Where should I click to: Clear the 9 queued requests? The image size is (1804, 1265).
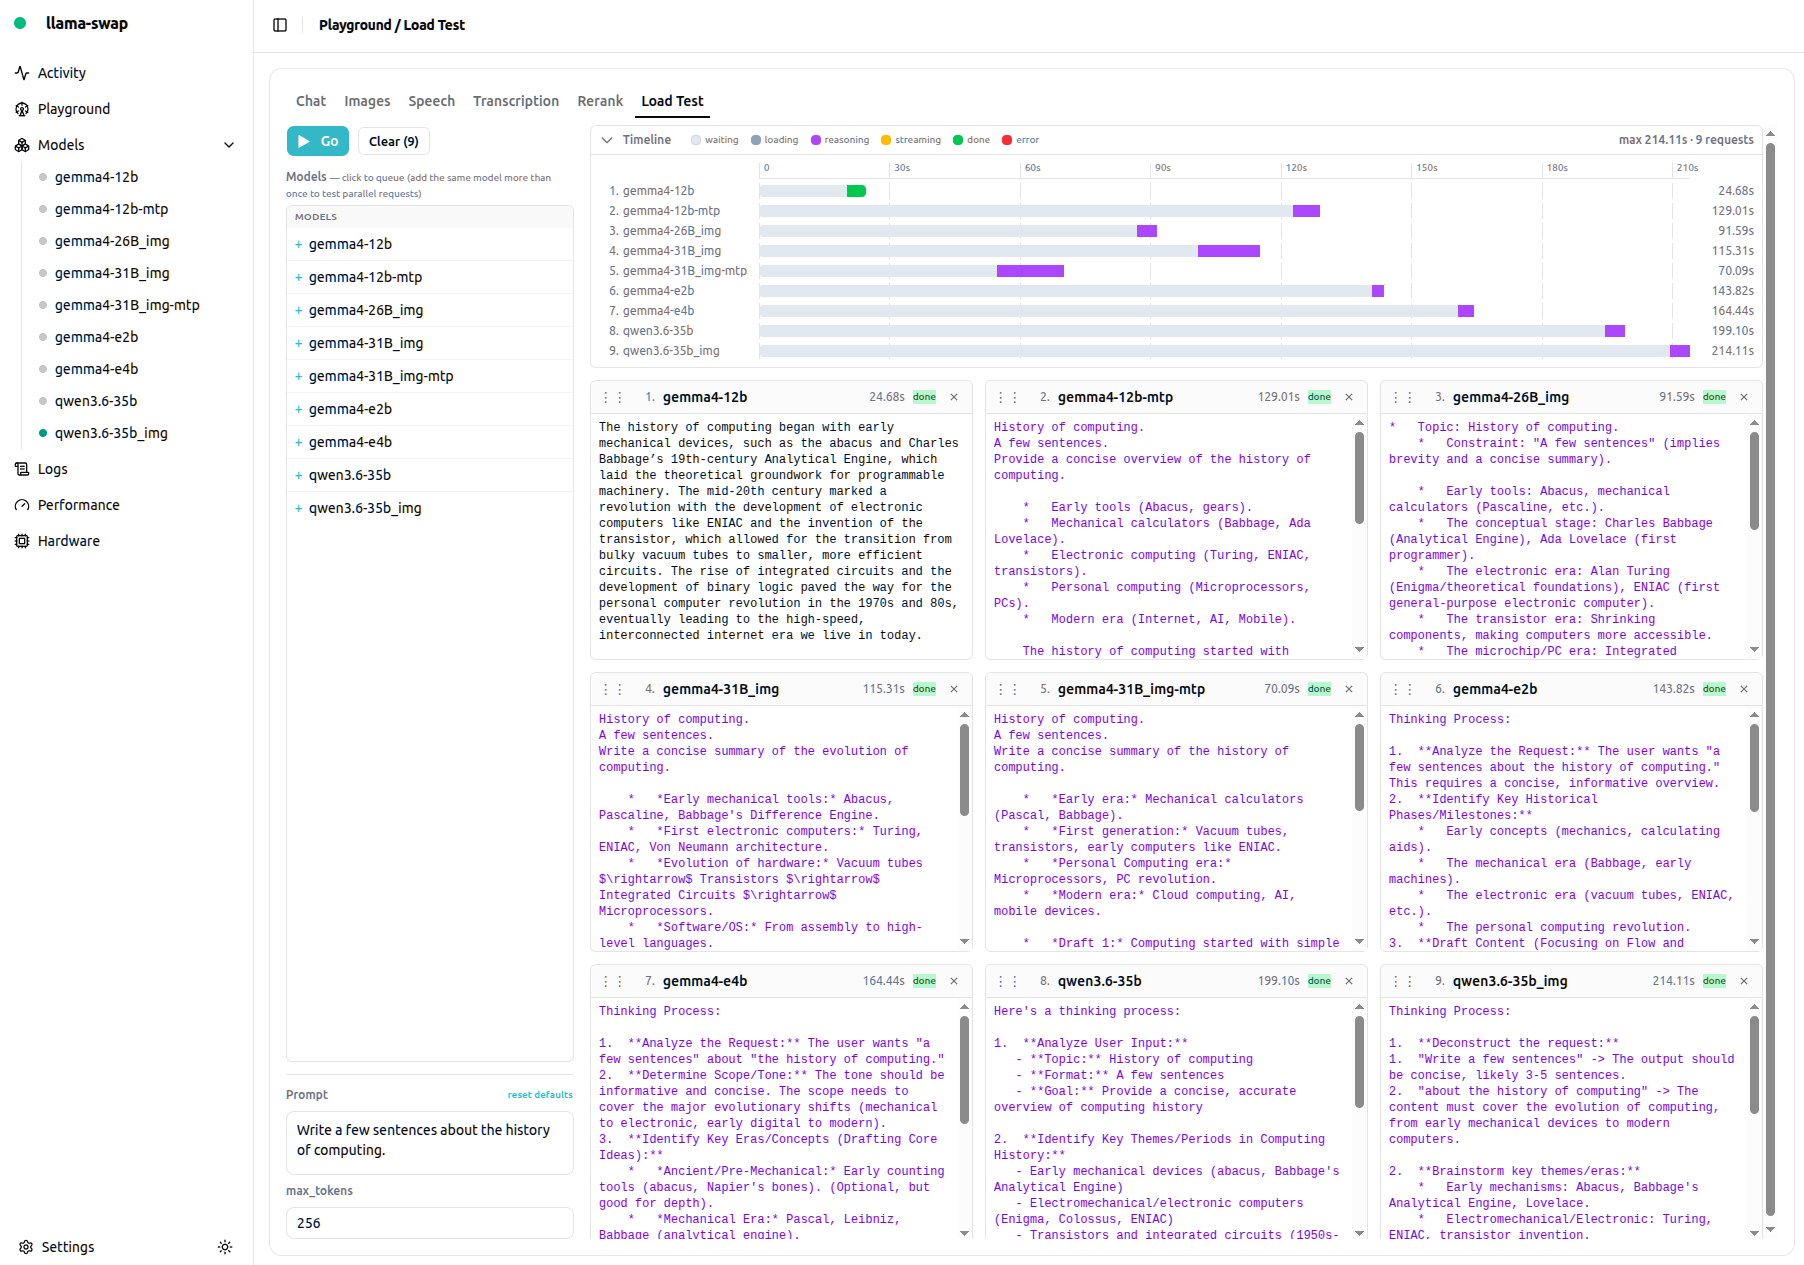click(394, 141)
